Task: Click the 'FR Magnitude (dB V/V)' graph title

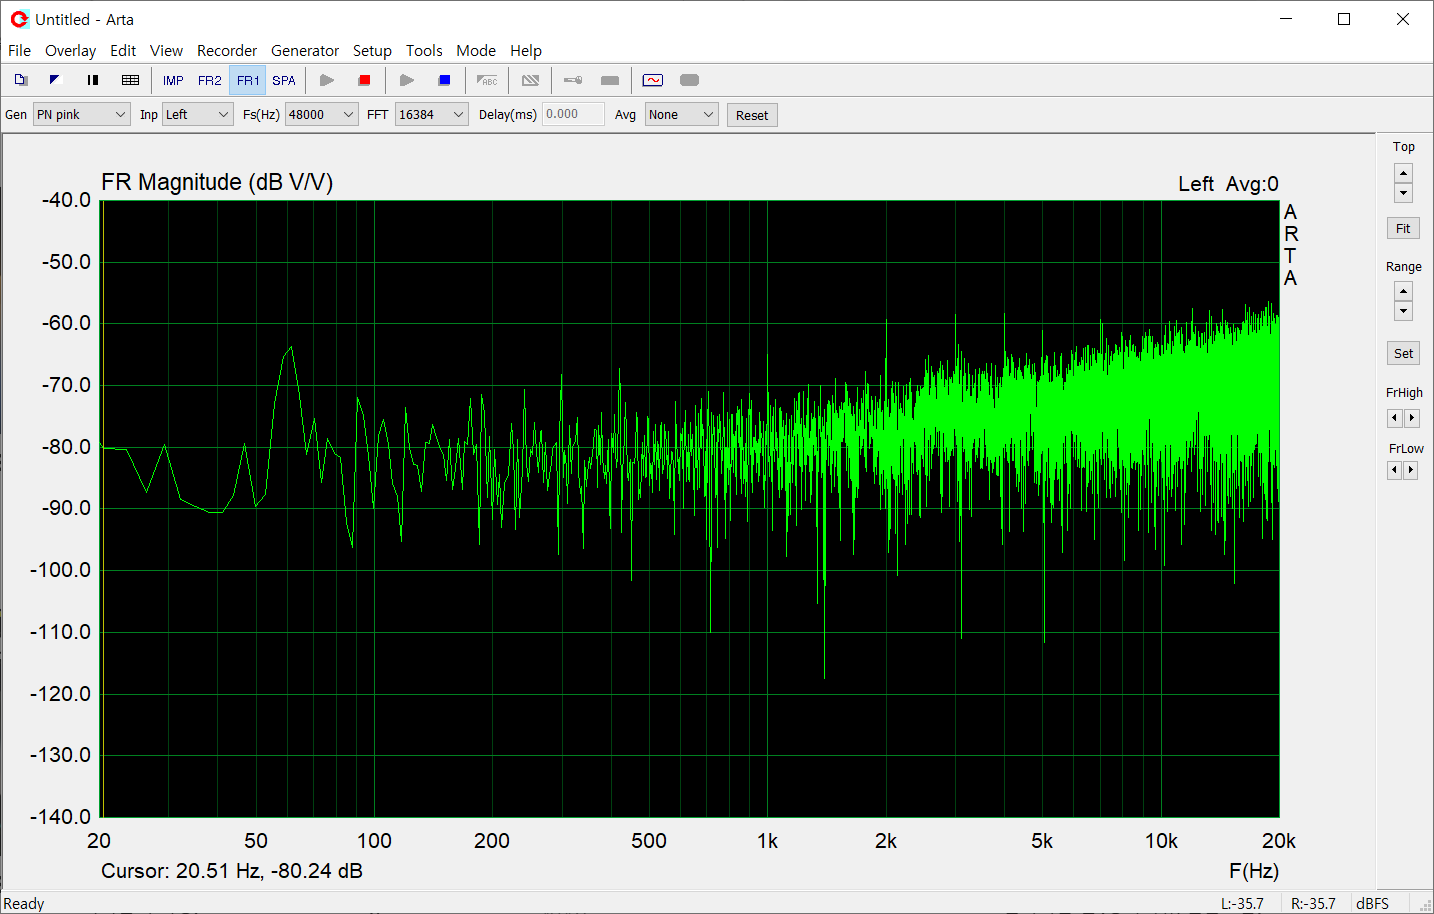Action: [x=217, y=182]
